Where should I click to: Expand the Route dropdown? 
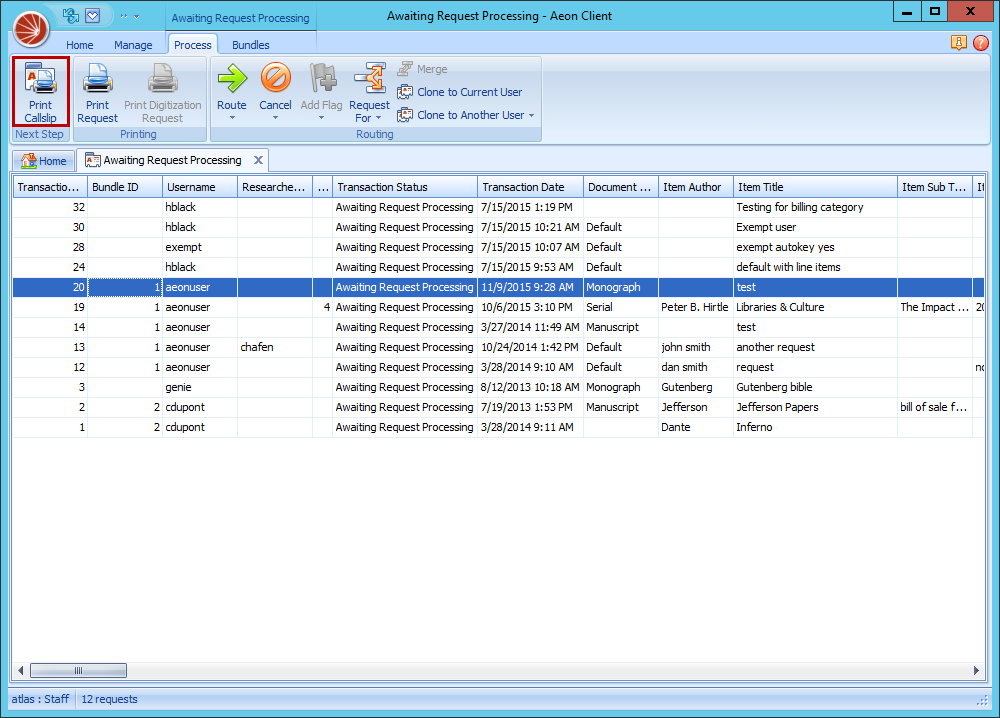point(231,118)
